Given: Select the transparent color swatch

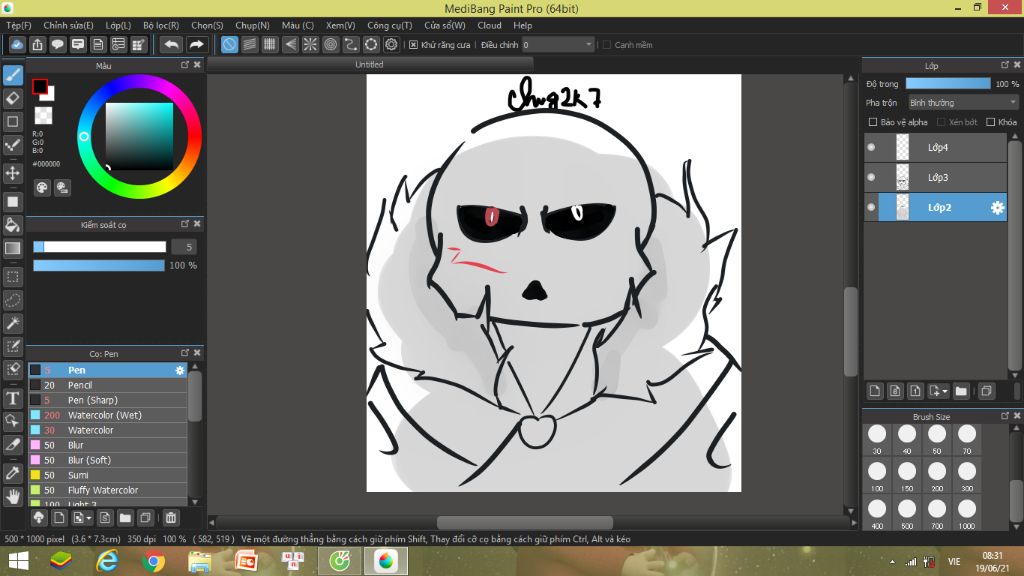Looking at the screenshot, I should tap(44, 116).
